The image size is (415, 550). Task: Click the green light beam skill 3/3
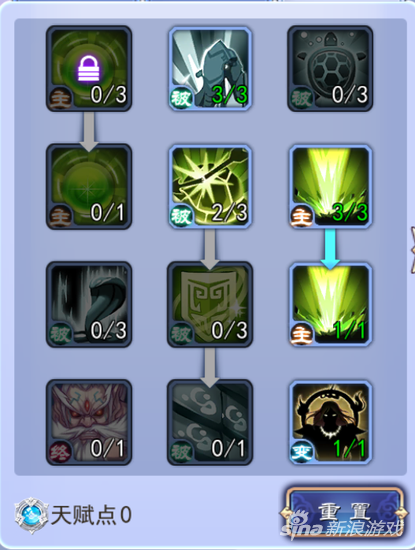pos(330,187)
